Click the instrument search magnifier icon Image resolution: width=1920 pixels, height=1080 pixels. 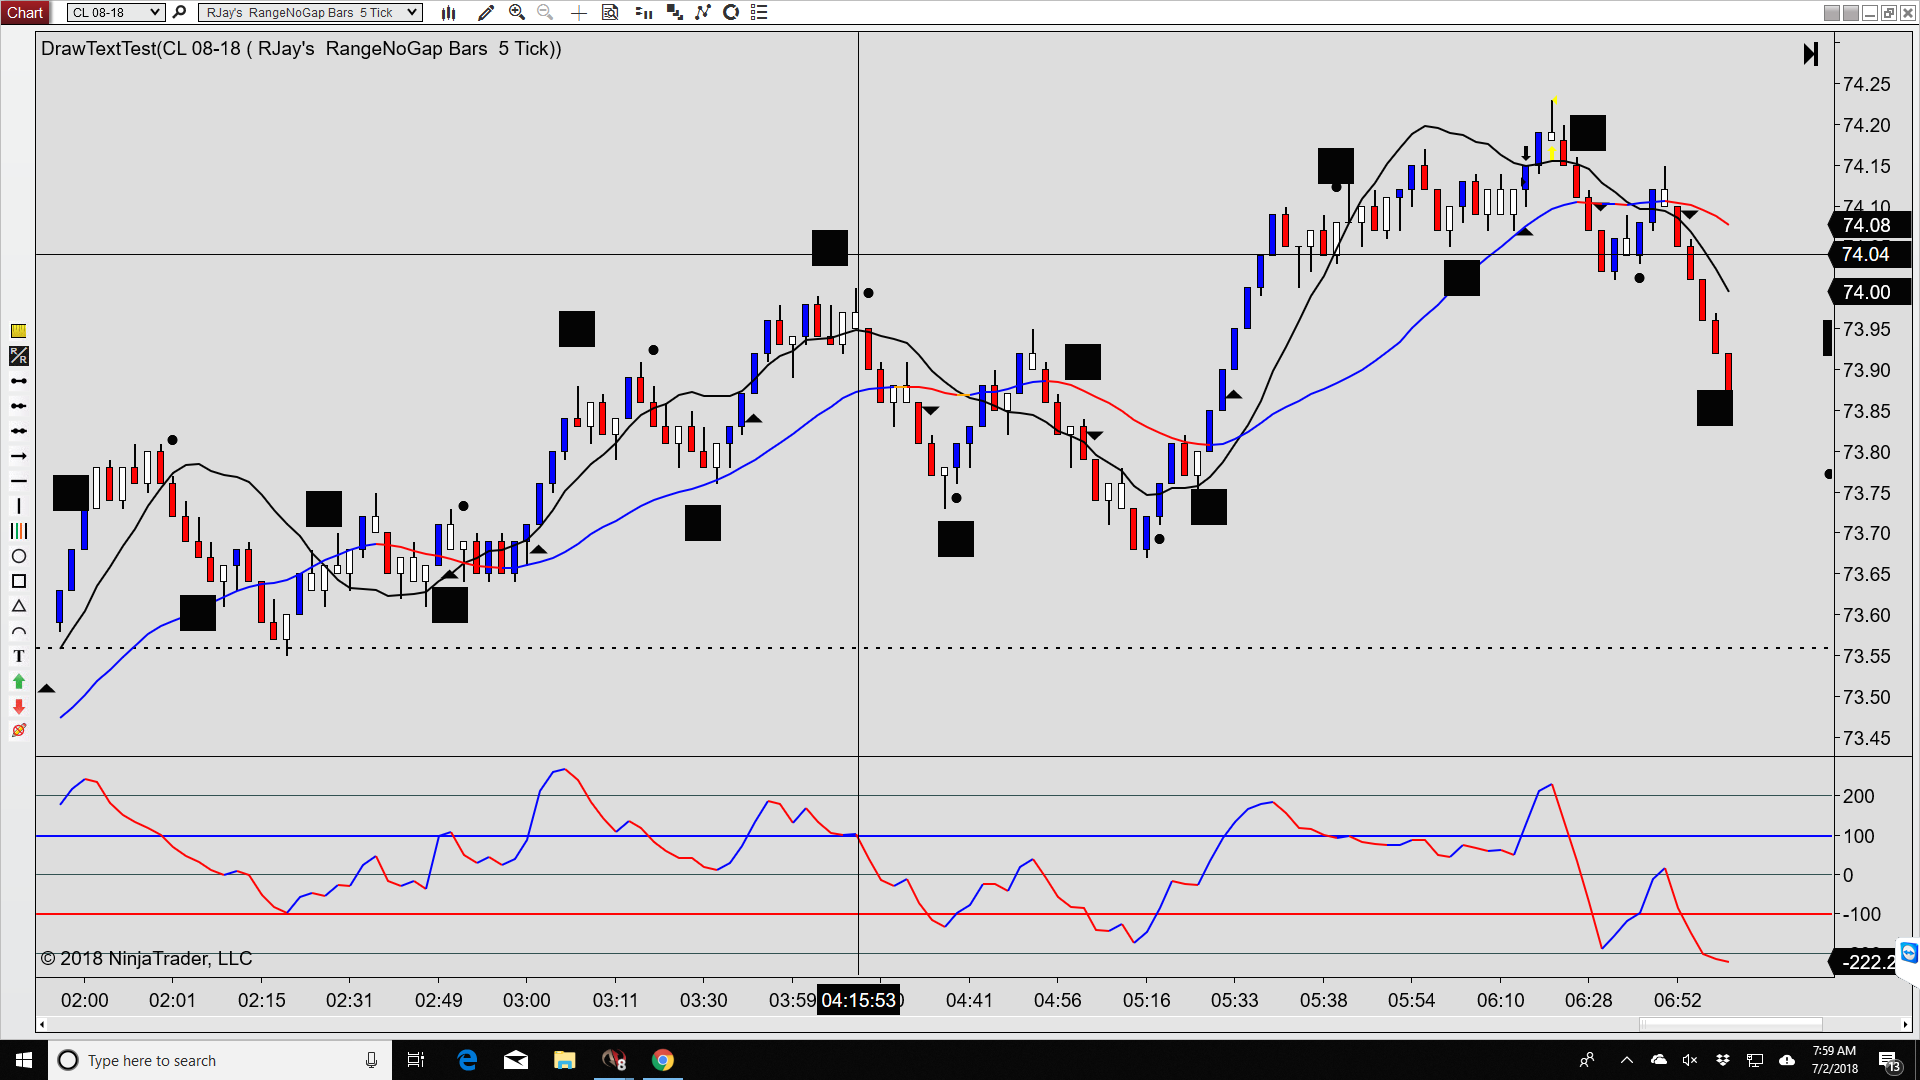coord(179,13)
